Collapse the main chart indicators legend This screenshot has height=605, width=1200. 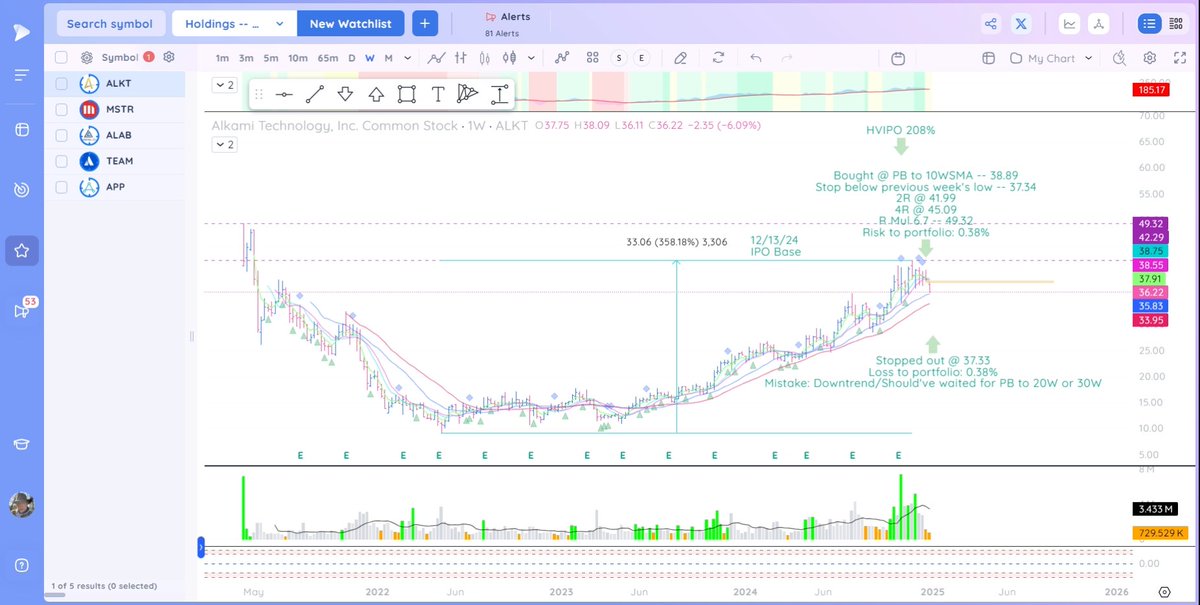(x=225, y=145)
